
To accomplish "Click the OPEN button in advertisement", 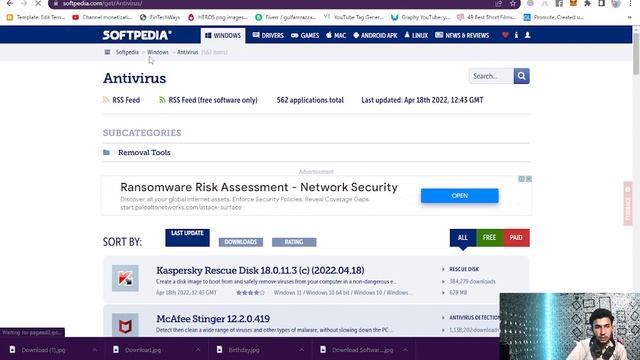I will (460, 196).
